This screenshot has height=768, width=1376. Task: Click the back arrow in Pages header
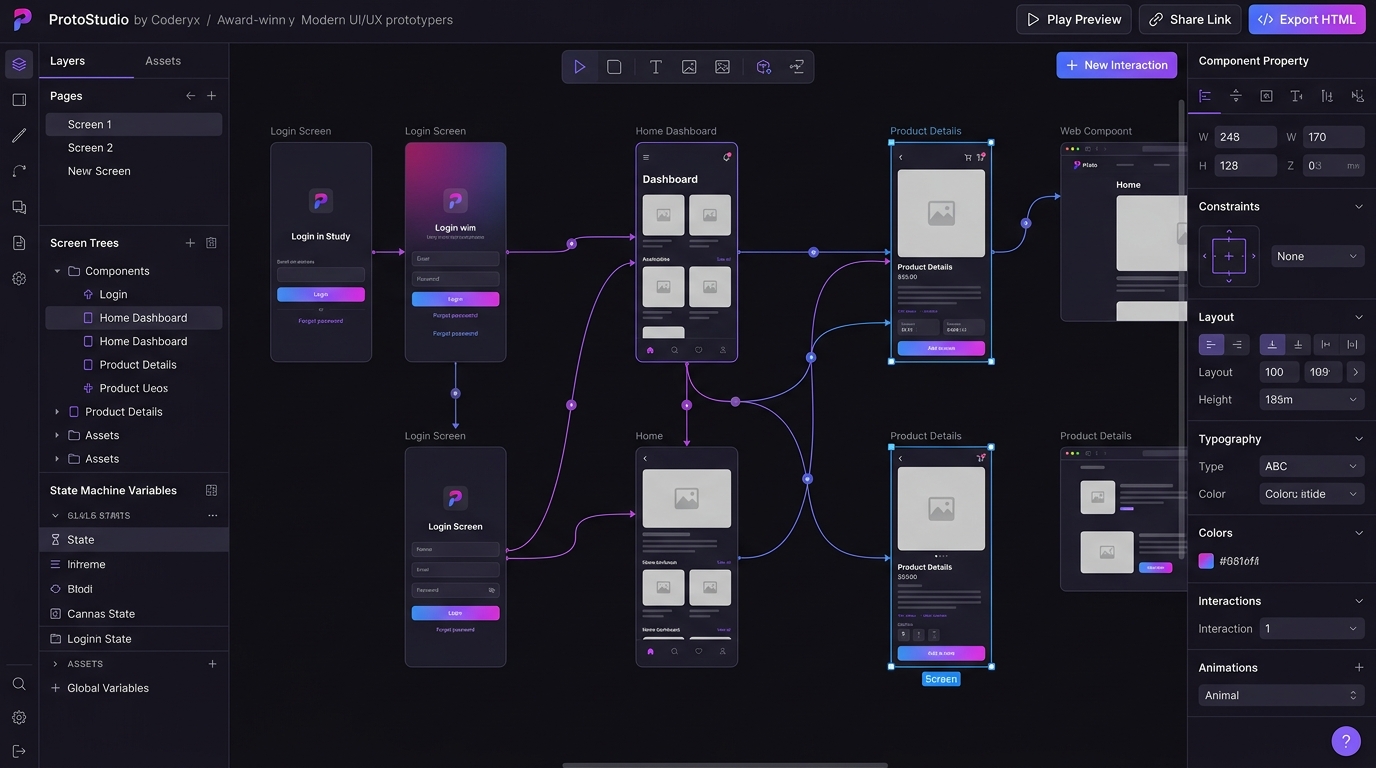(191, 96)
